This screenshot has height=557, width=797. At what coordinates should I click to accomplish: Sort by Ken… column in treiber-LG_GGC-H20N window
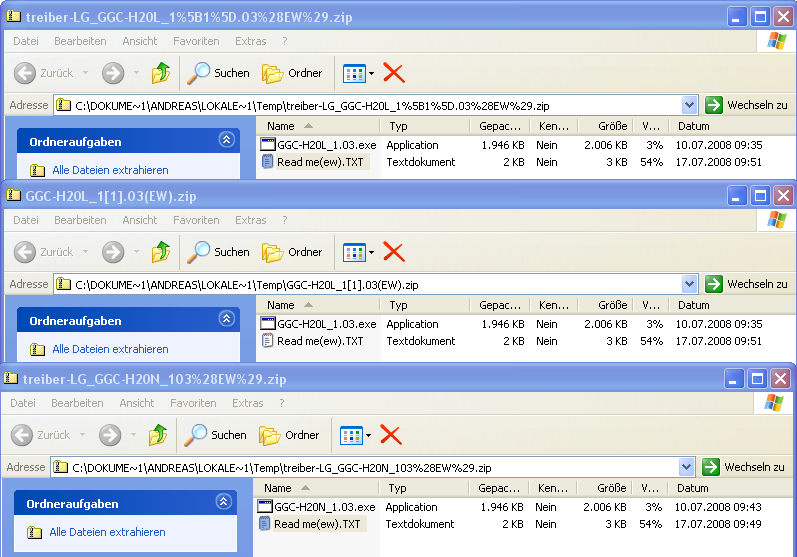[552, 488]
